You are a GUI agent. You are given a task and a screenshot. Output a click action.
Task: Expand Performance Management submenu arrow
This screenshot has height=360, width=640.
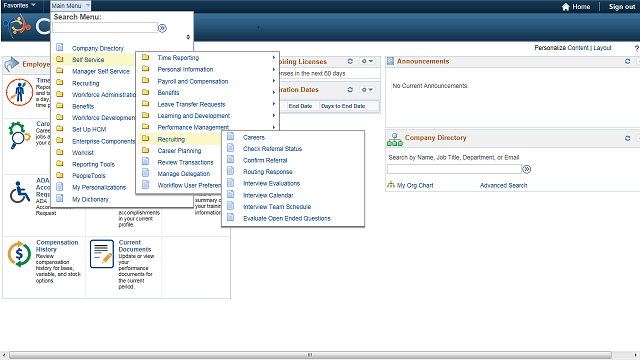(273, 127)
